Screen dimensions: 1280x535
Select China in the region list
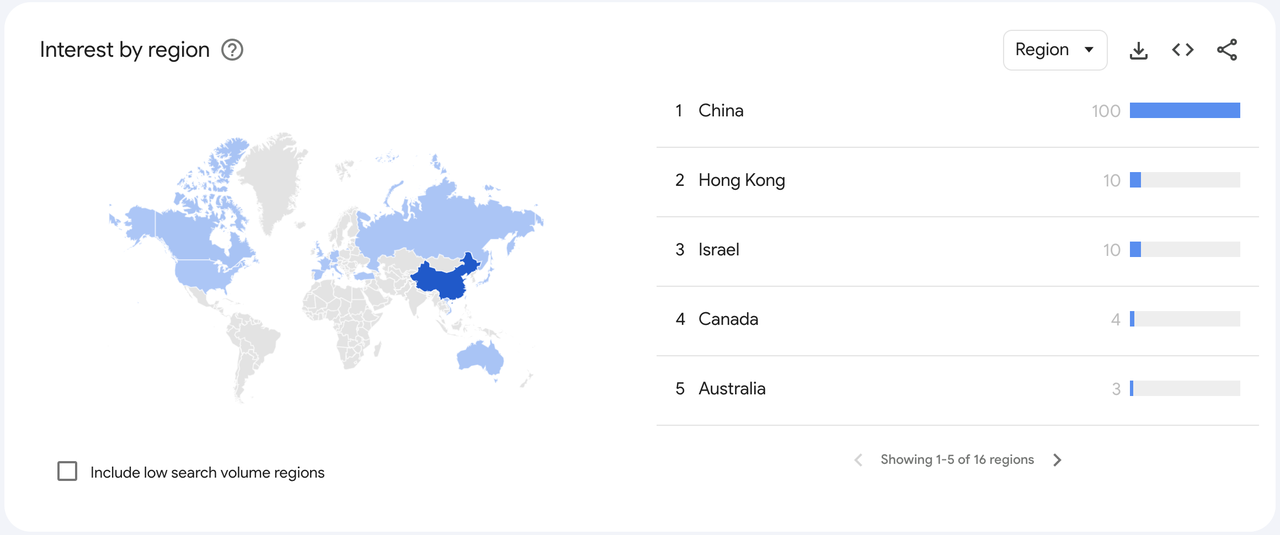(957, 111)
